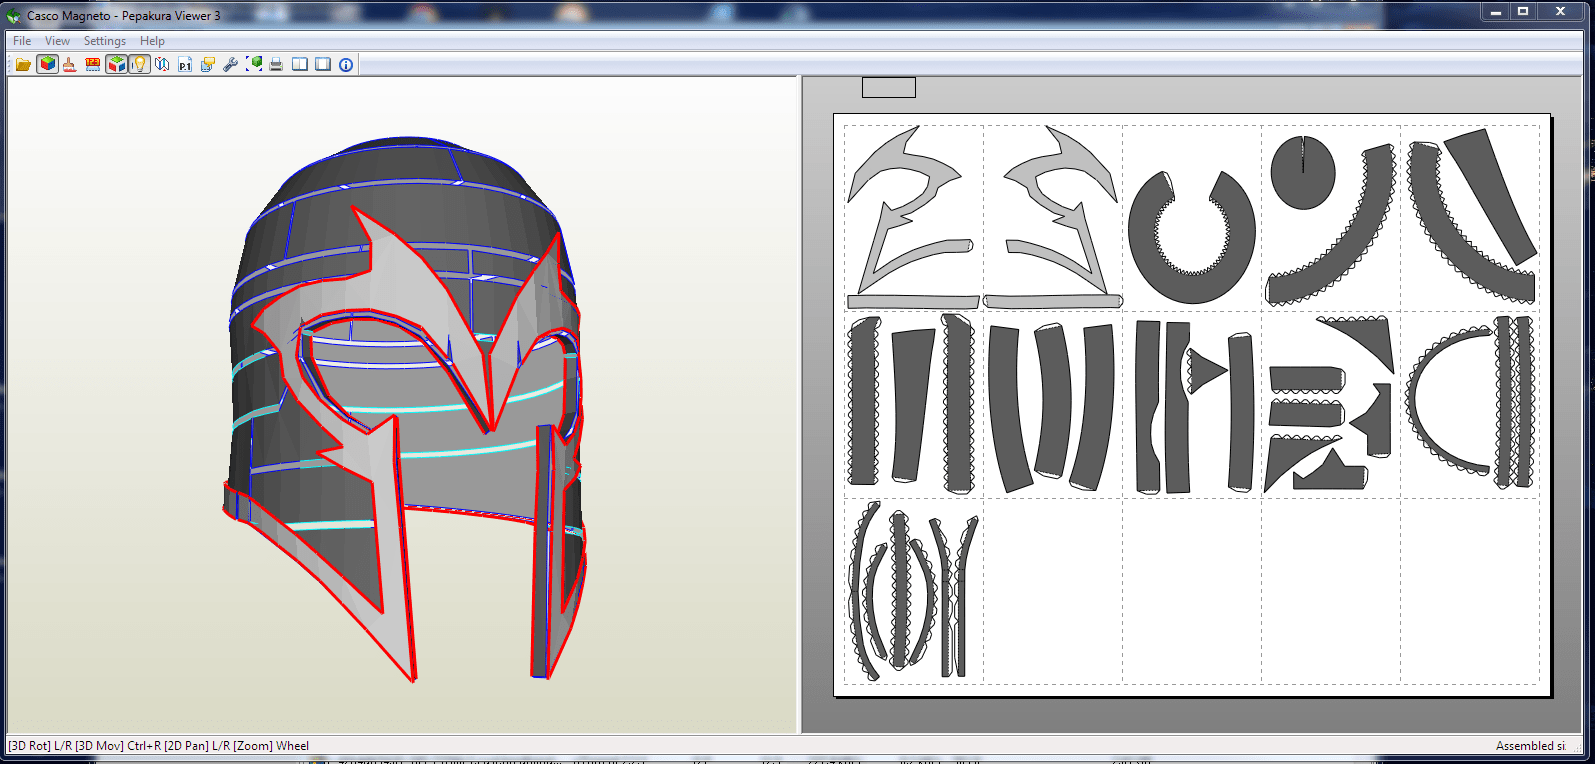Toggle the colored cube texture button
1595x764 pixels.
47,65
